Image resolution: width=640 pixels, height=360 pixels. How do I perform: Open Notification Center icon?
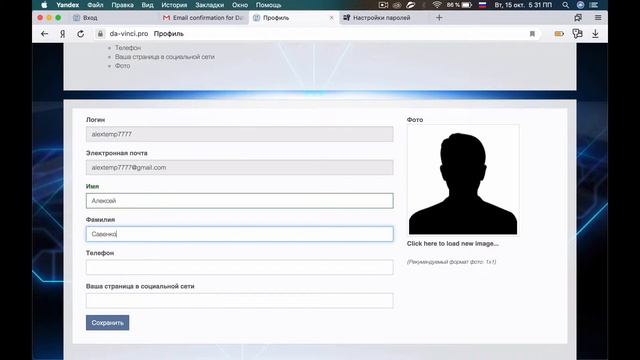[x=594, y=5]
